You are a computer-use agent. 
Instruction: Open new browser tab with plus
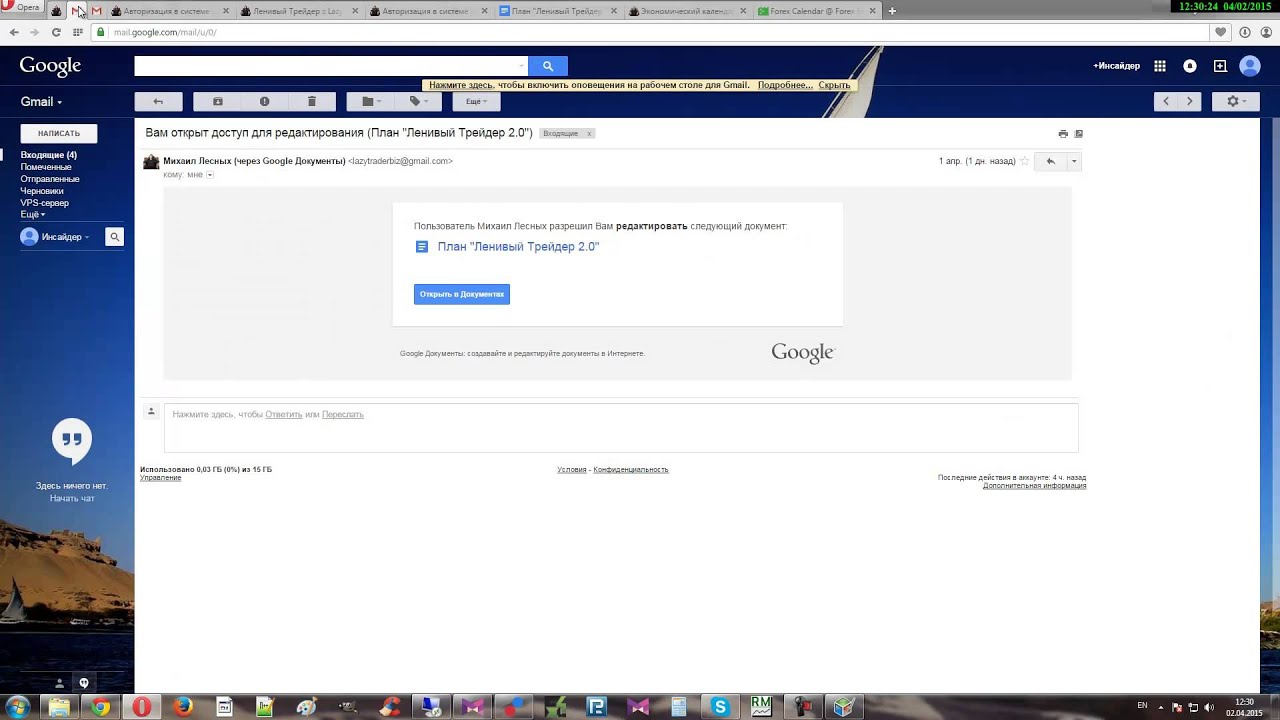point(892,11)
